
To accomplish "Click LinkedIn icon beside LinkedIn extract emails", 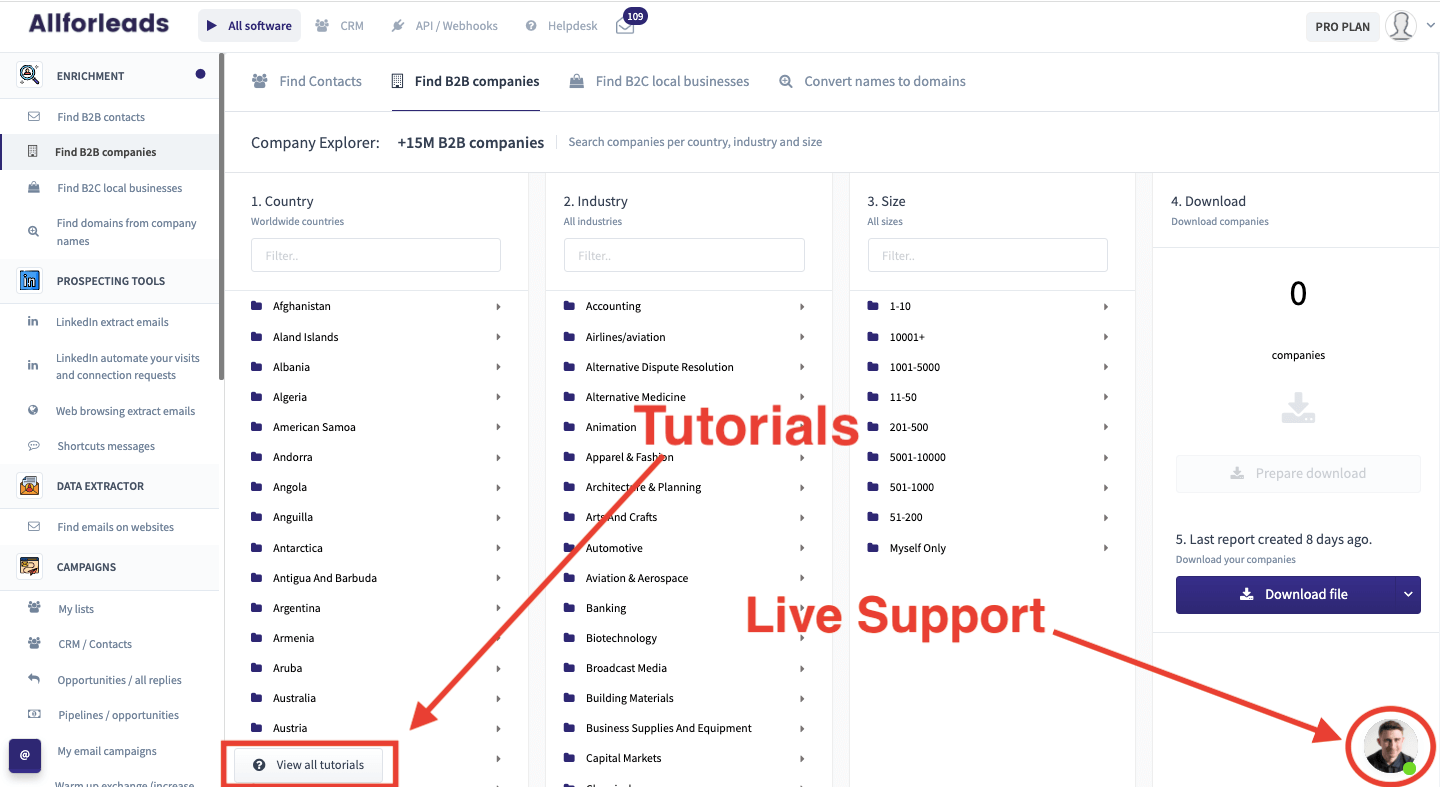I will pyautogui.click(x=33, y=322).
